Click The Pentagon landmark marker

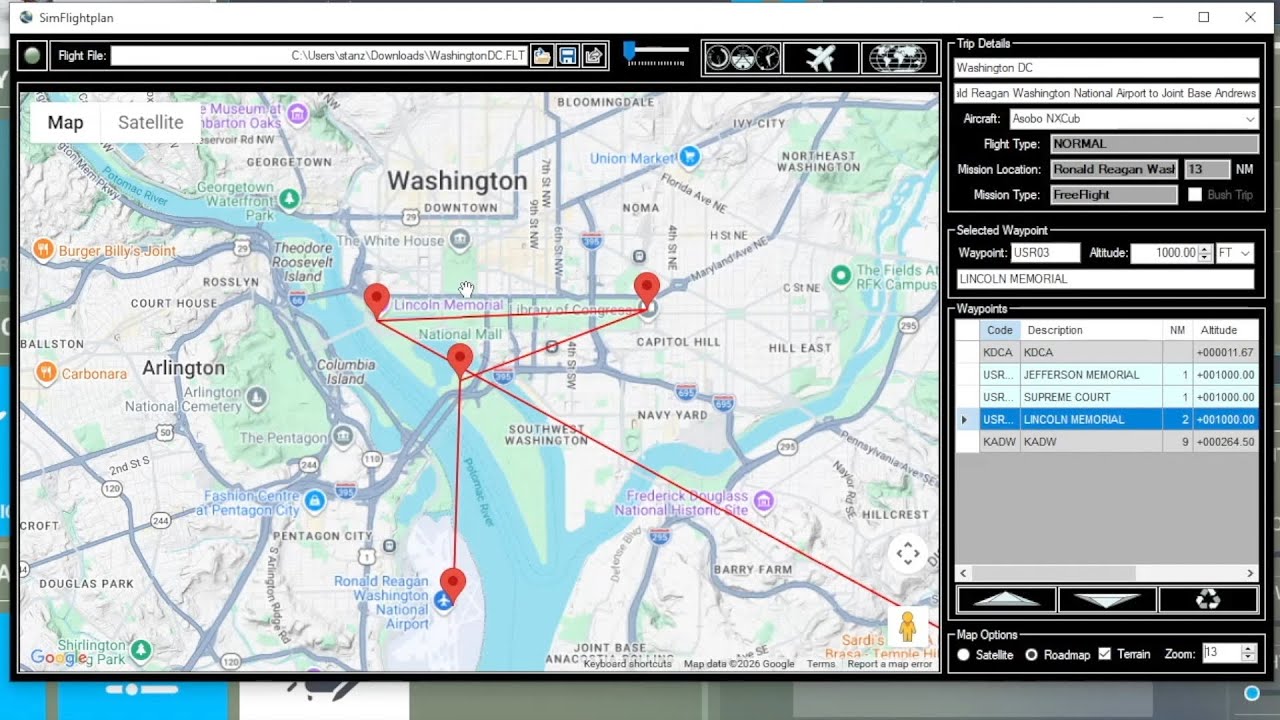(x=343, y=436)
